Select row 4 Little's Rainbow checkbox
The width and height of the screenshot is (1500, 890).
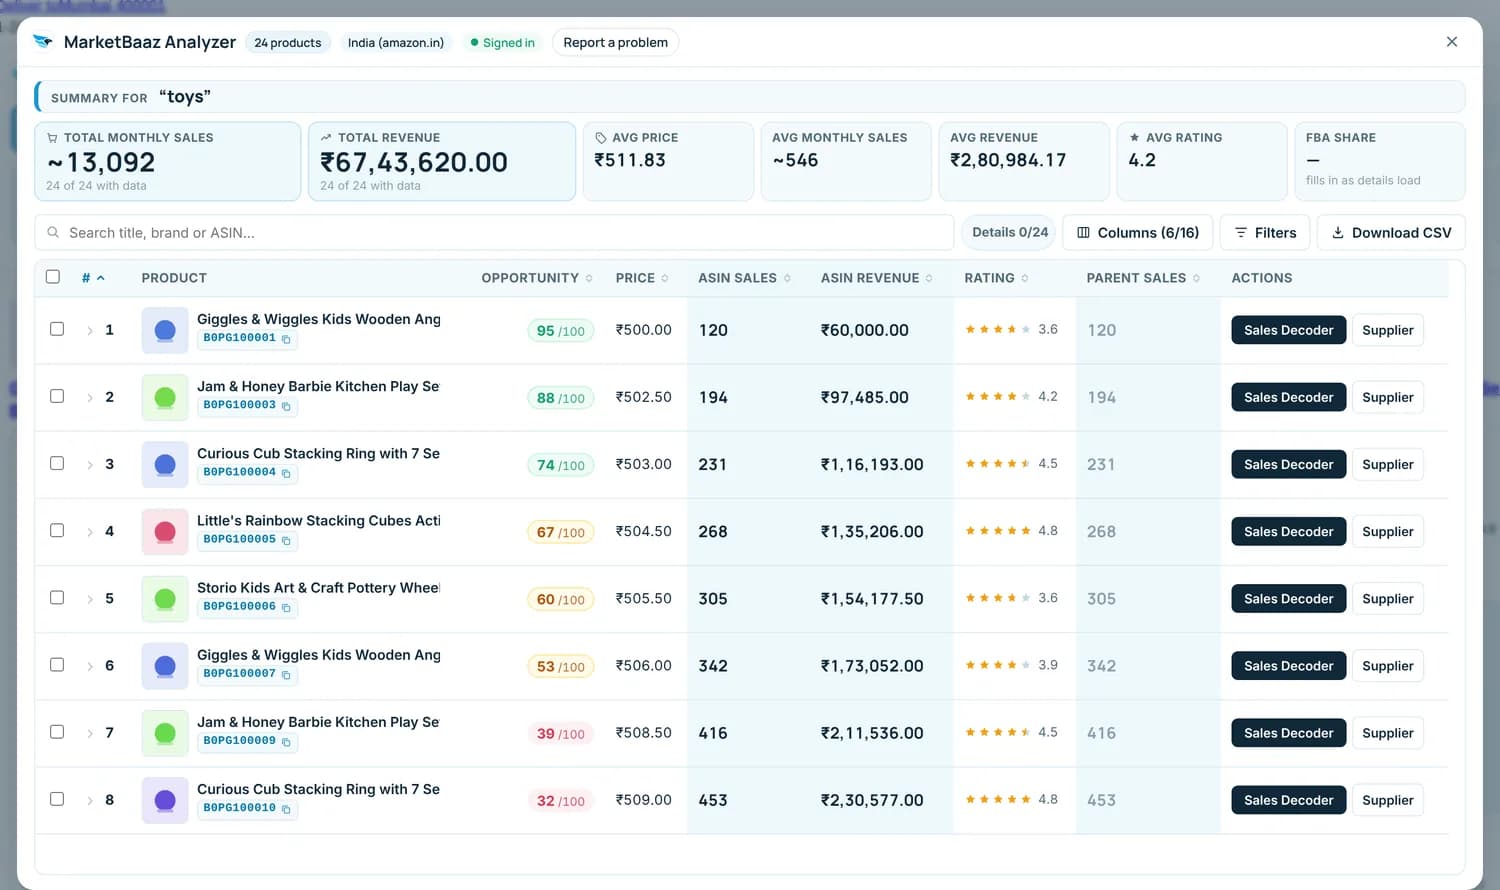coord(57,530)
